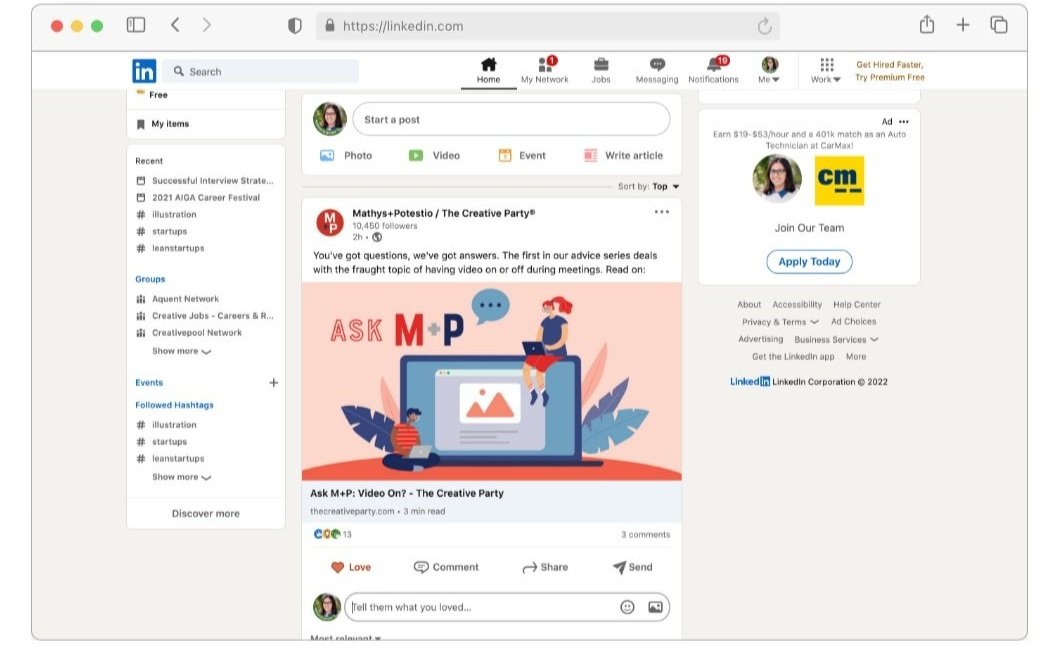Image resolution: width=1057 pixels, height=666 pixels.
Task: Expand the Me profile menu
Action: pos(769,71)
